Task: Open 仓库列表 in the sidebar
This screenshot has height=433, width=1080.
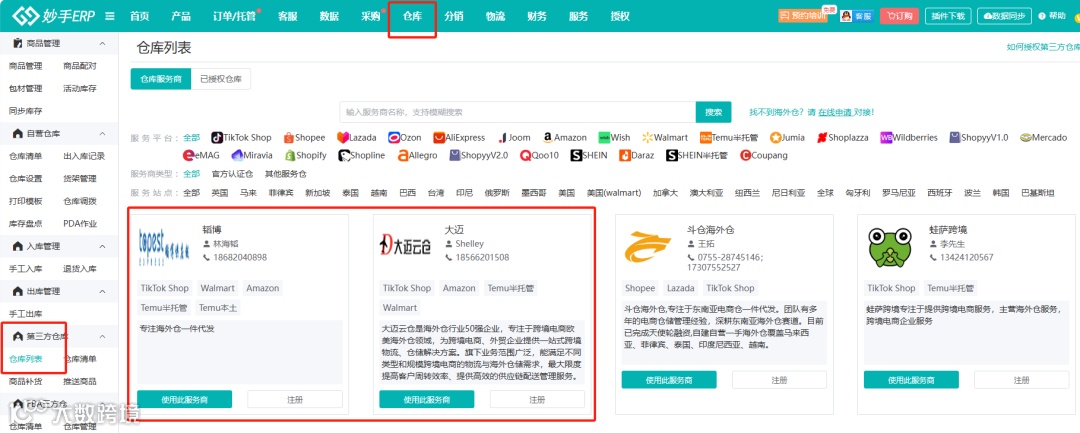Action: [25, 359]
